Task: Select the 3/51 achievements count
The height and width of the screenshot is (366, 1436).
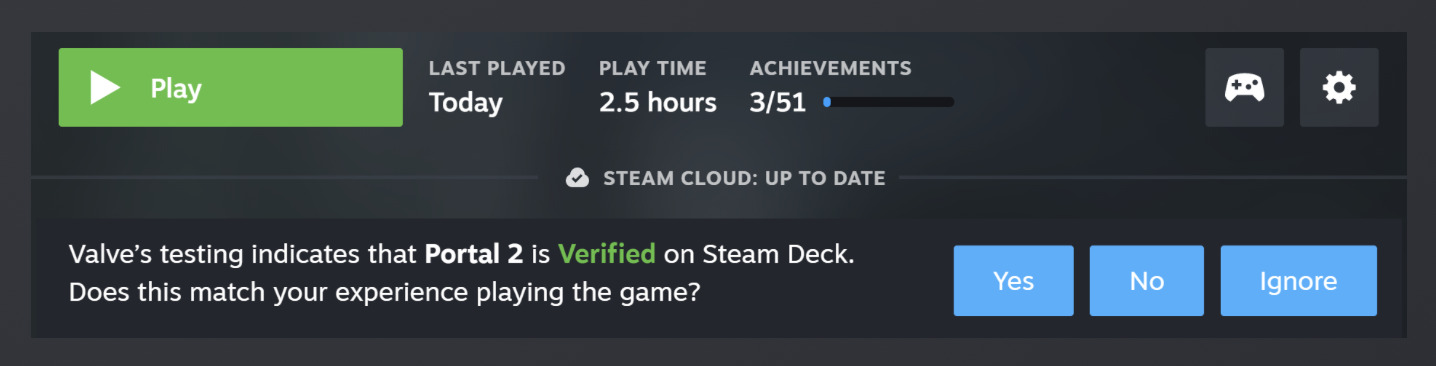Action: [778, 102]
